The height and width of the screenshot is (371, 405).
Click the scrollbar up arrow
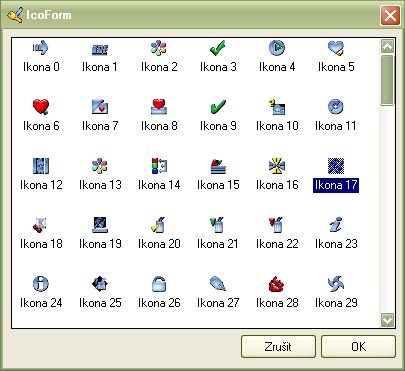387,46
